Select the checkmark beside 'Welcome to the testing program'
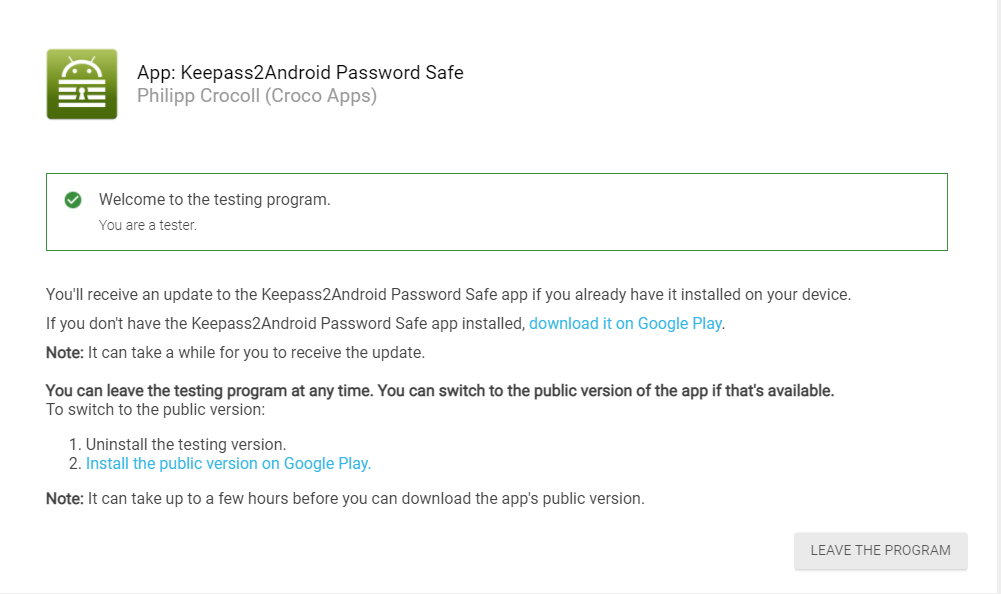Image resolution: width=1001 pixels, height=594 pixels. click(73, 200)
